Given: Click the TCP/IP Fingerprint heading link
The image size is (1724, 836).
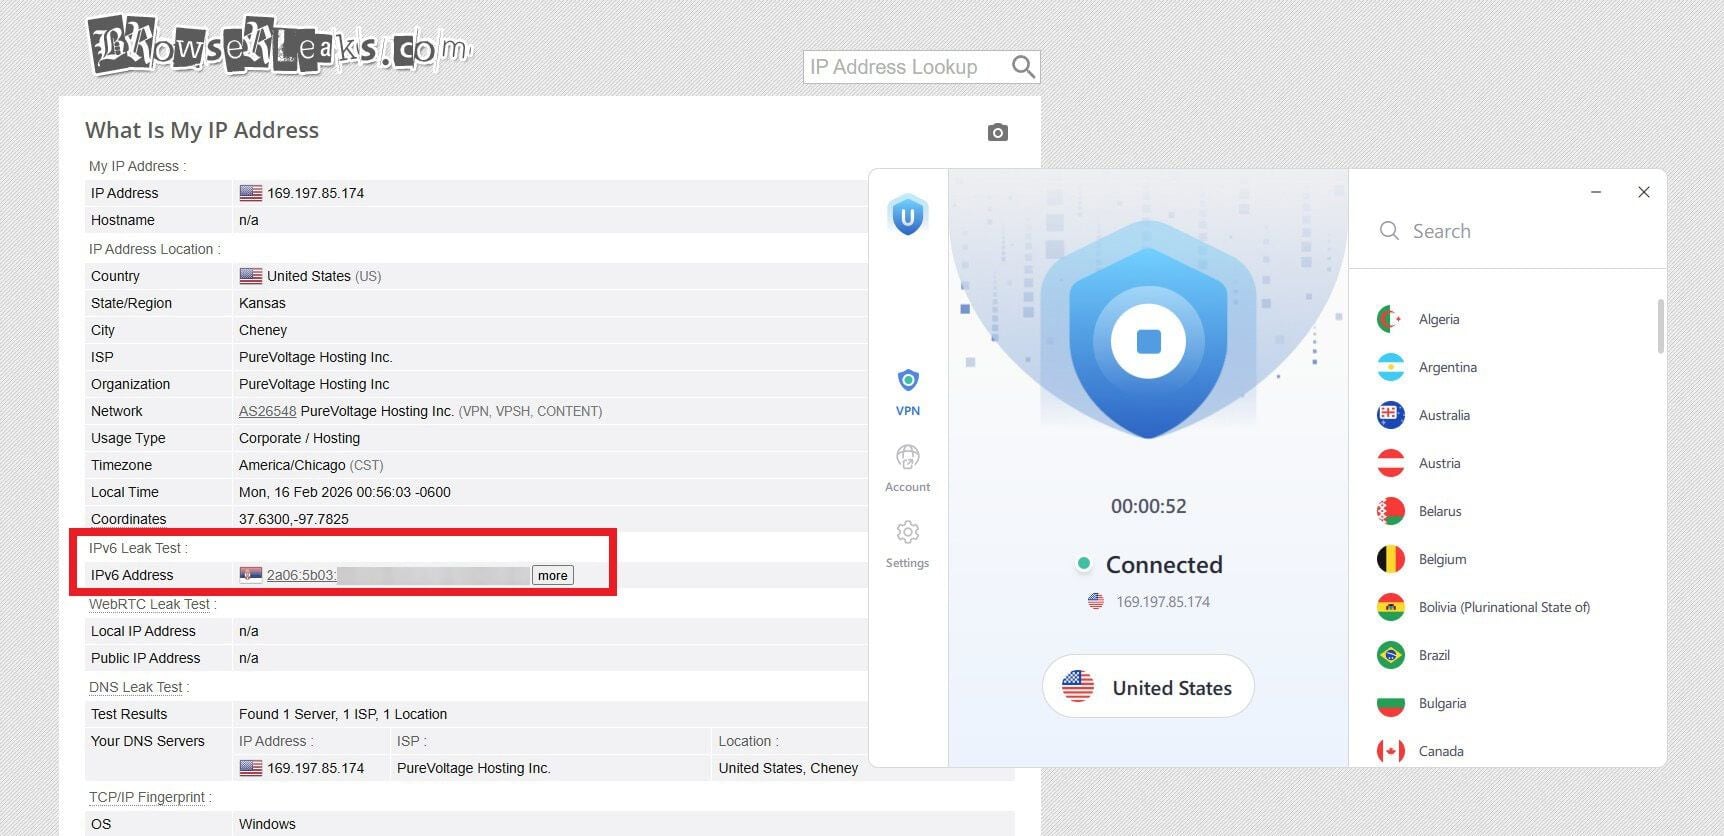Looking at the screenshot, I should (146, 797).
